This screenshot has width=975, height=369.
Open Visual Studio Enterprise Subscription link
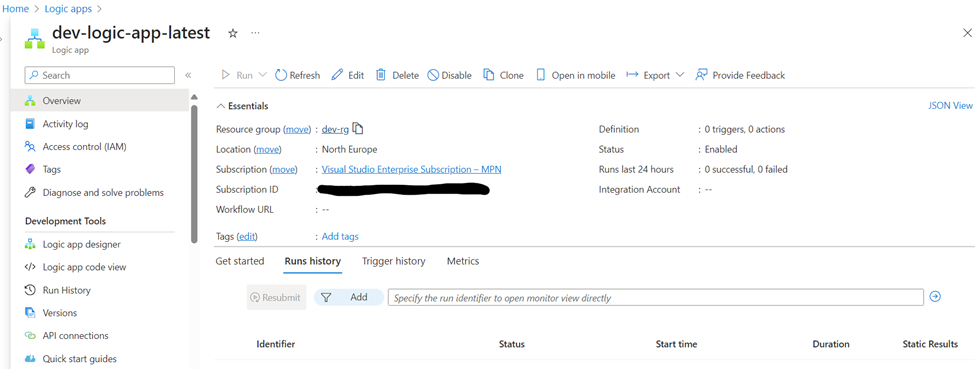(411, 169)
